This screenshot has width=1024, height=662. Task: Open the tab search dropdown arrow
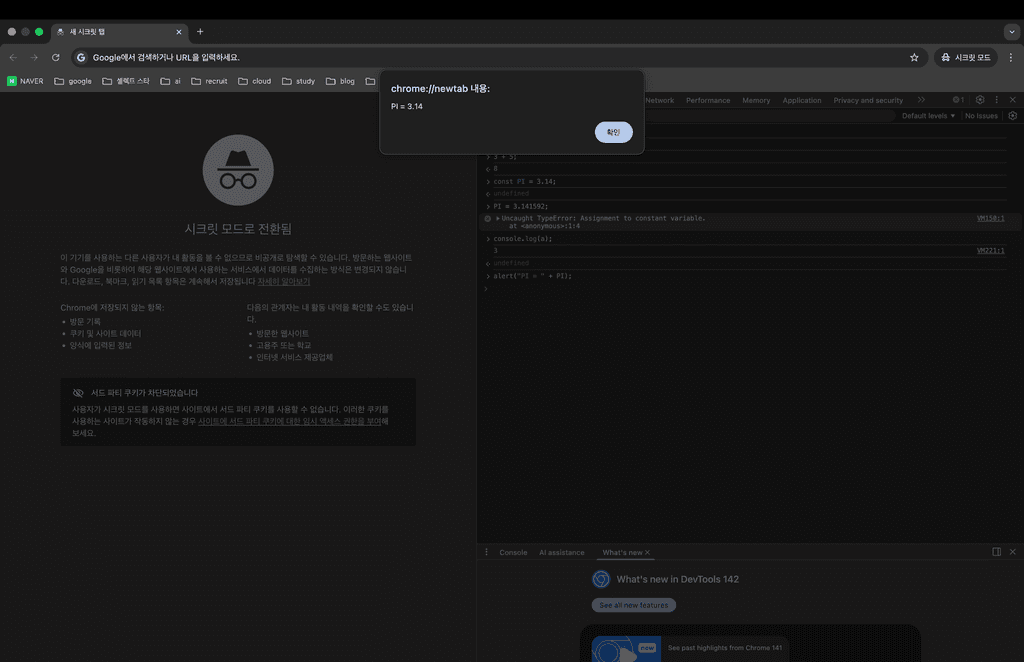coord(1011,32)
